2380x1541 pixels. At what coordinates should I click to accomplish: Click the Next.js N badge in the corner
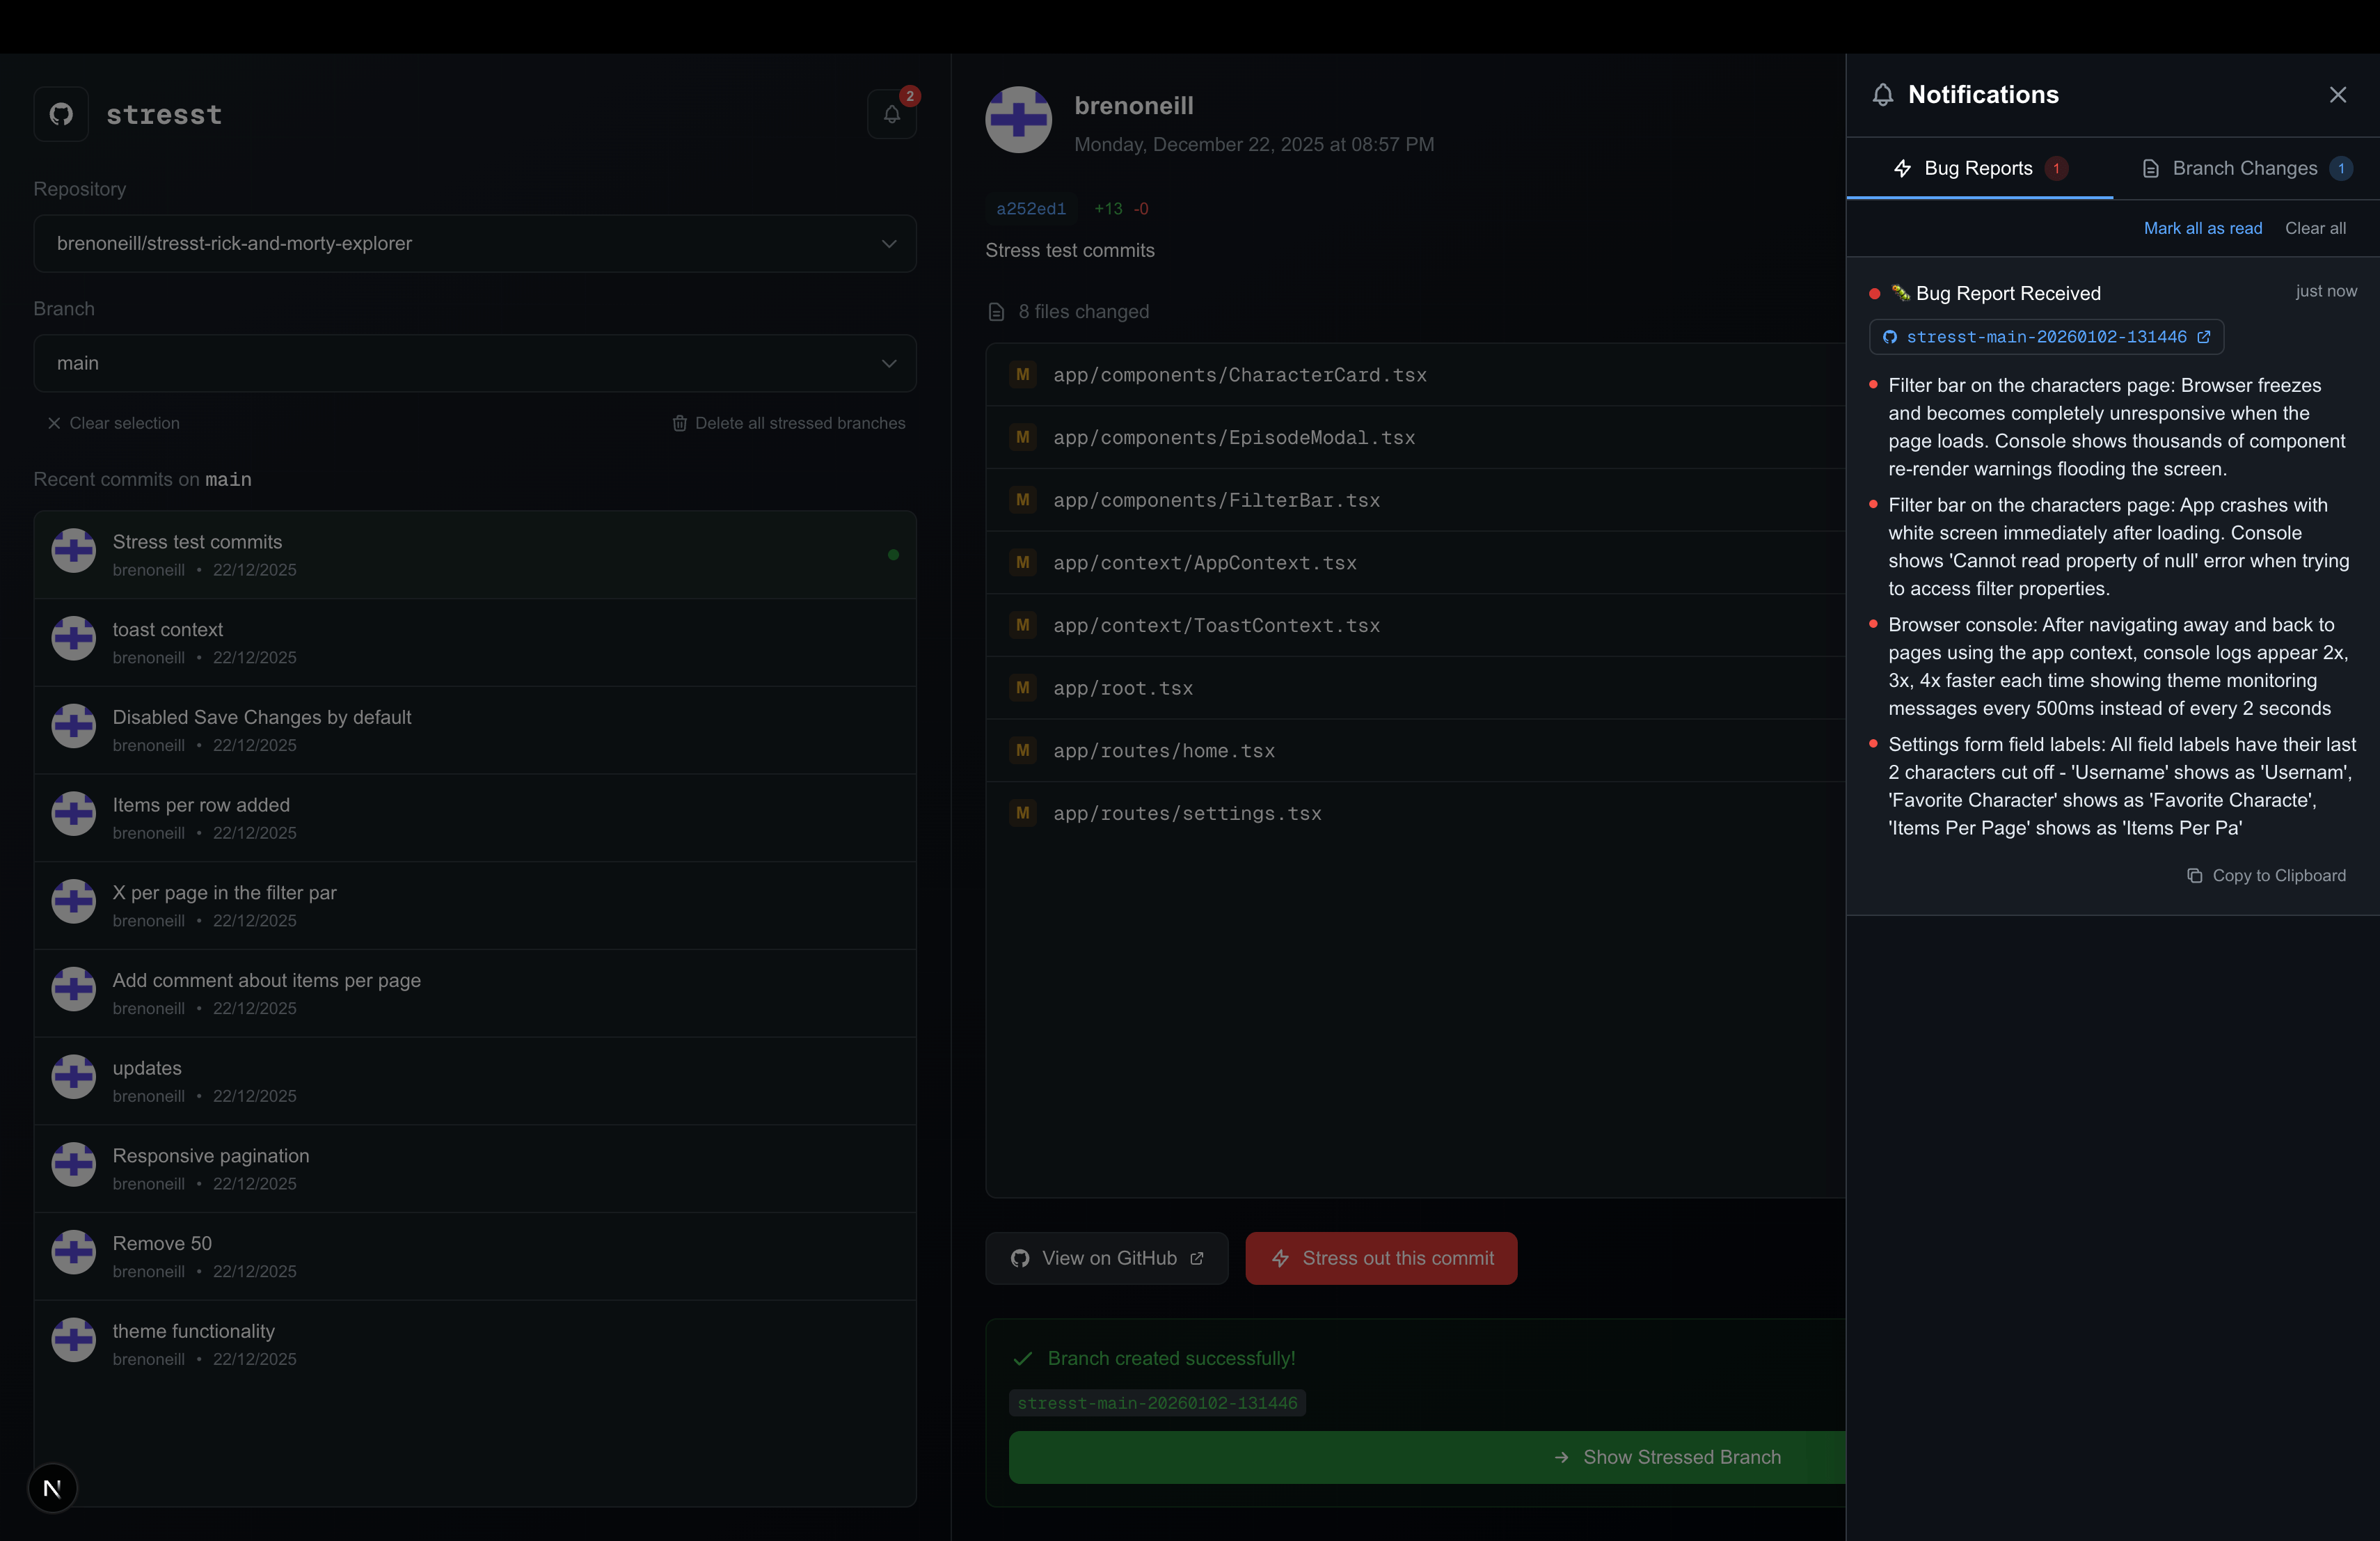[52, 1488]
